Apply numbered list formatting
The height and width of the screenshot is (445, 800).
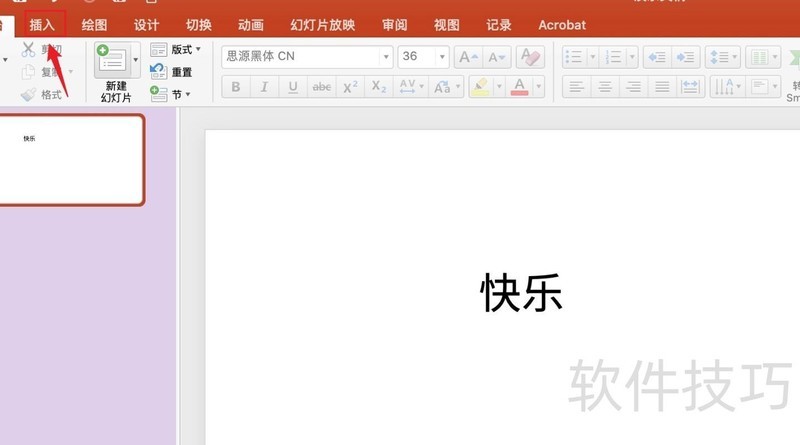[614, 57]
